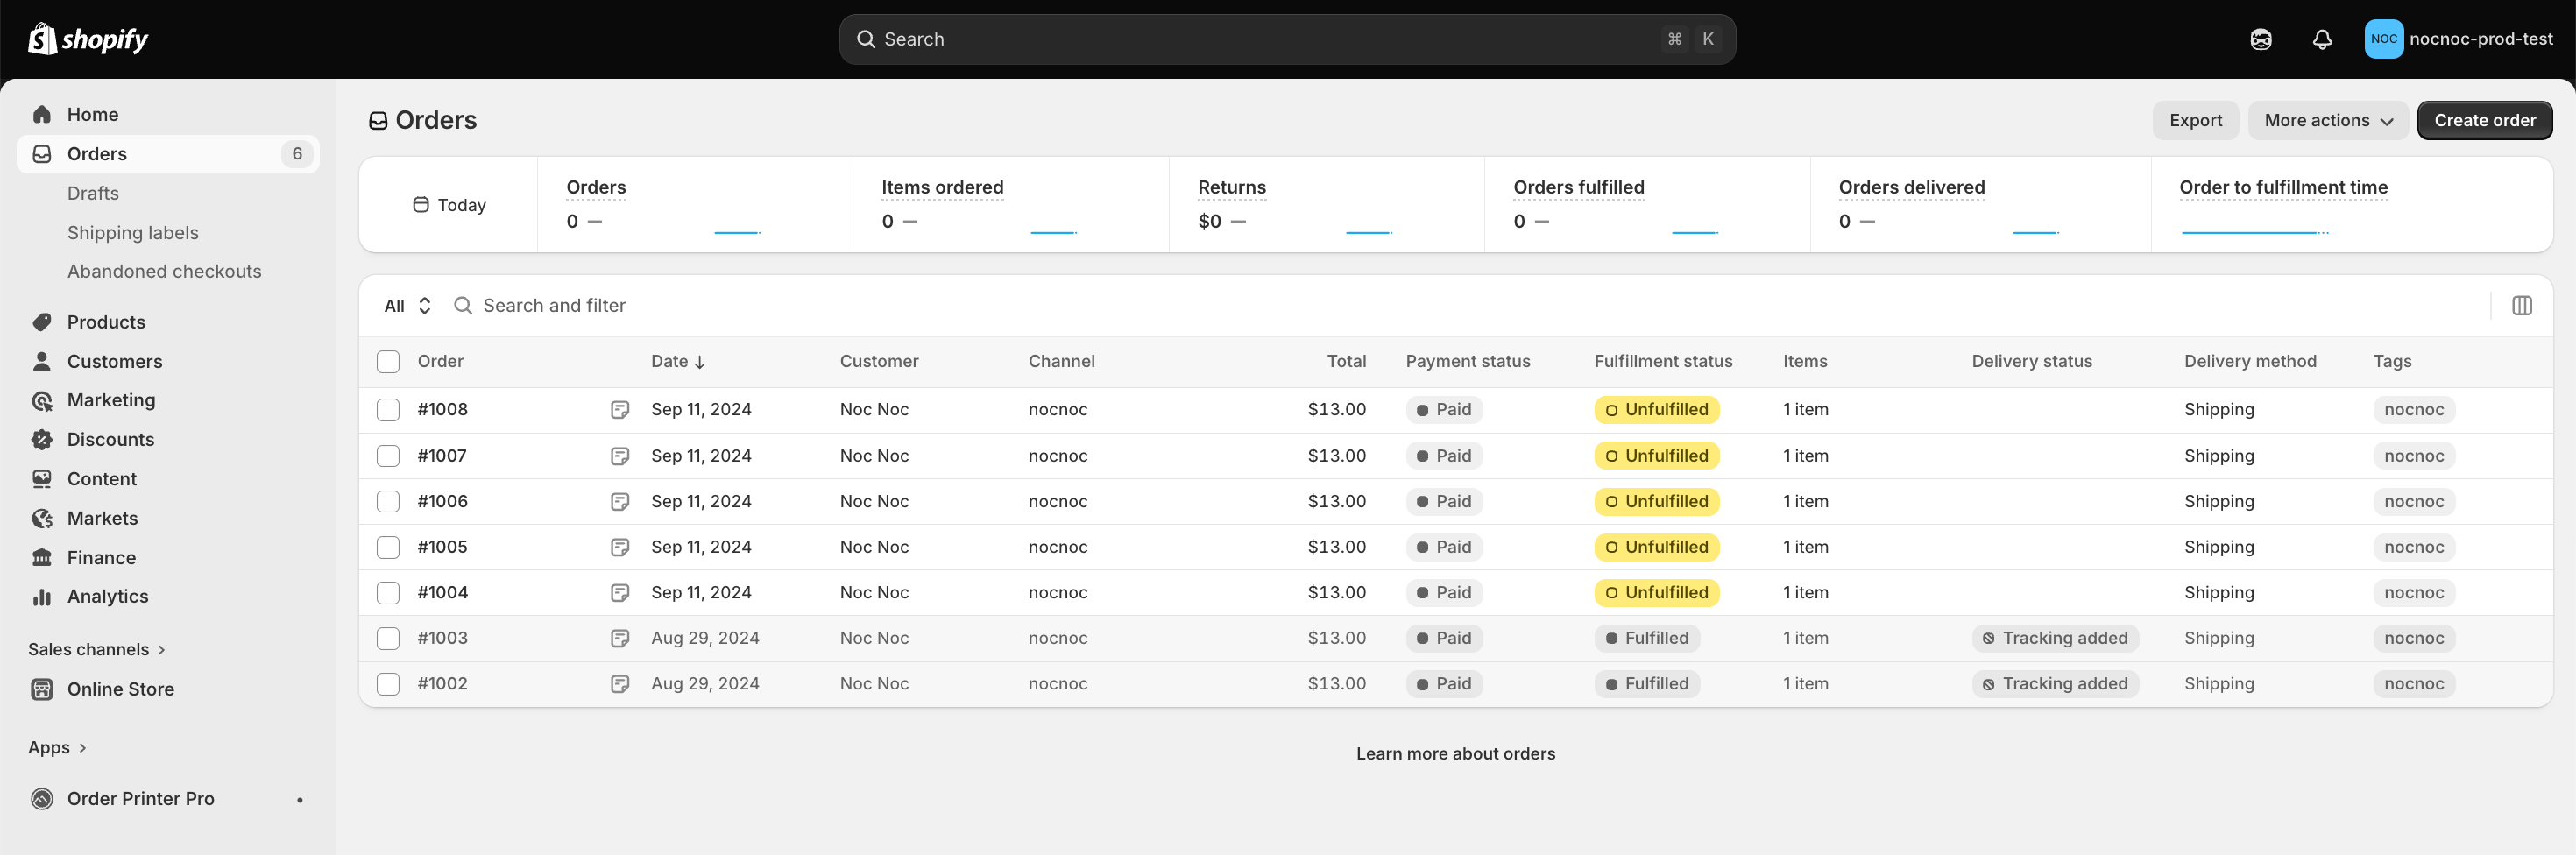Viewport: 2576px width, 855px height.
Task: Click the Markets globe icon
Action: [42, 518]
